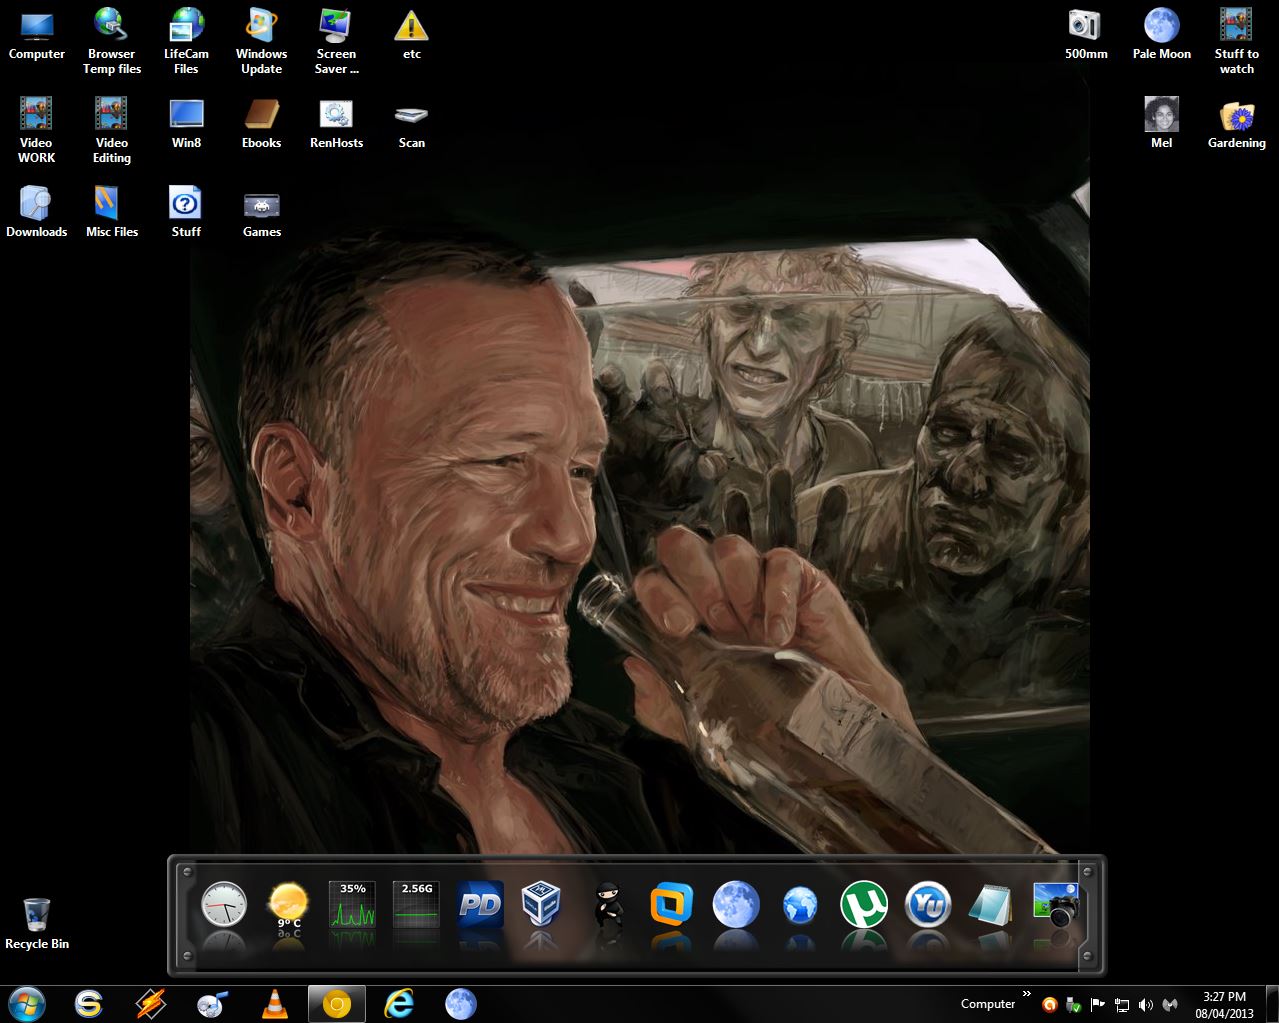The height and width of the screenshot is (1023, 1279).
Task: Launch the RenHosts shortcut
Action: (336, 123)
